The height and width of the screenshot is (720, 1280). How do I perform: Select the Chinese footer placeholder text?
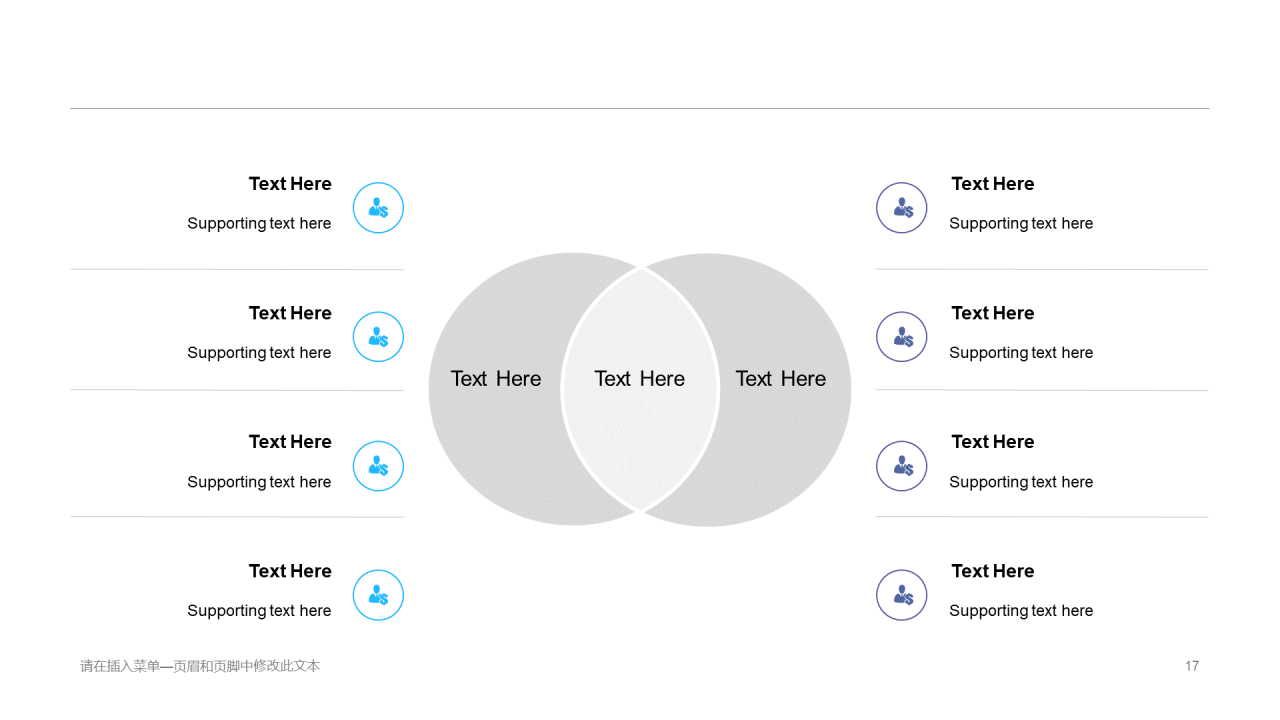pyautogui.click(x=200, y=666)
